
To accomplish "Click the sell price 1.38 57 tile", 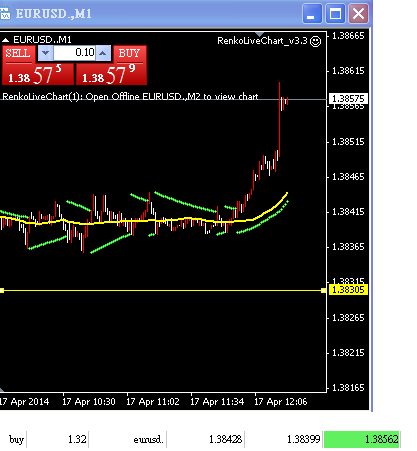I will (x=38, y=74).
